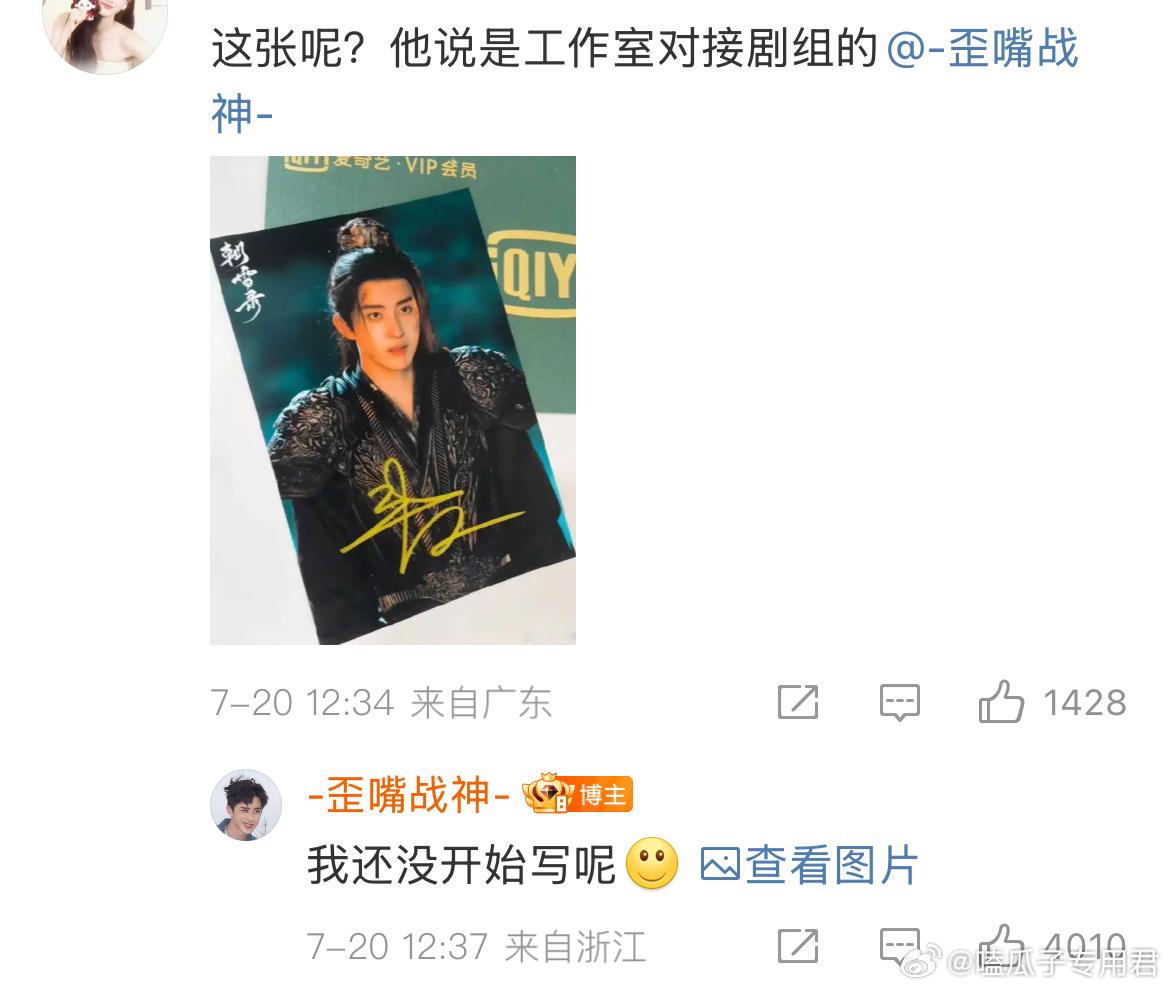Open the first comment's reply icon
The image size is (1170, 990).
point(899,703)
